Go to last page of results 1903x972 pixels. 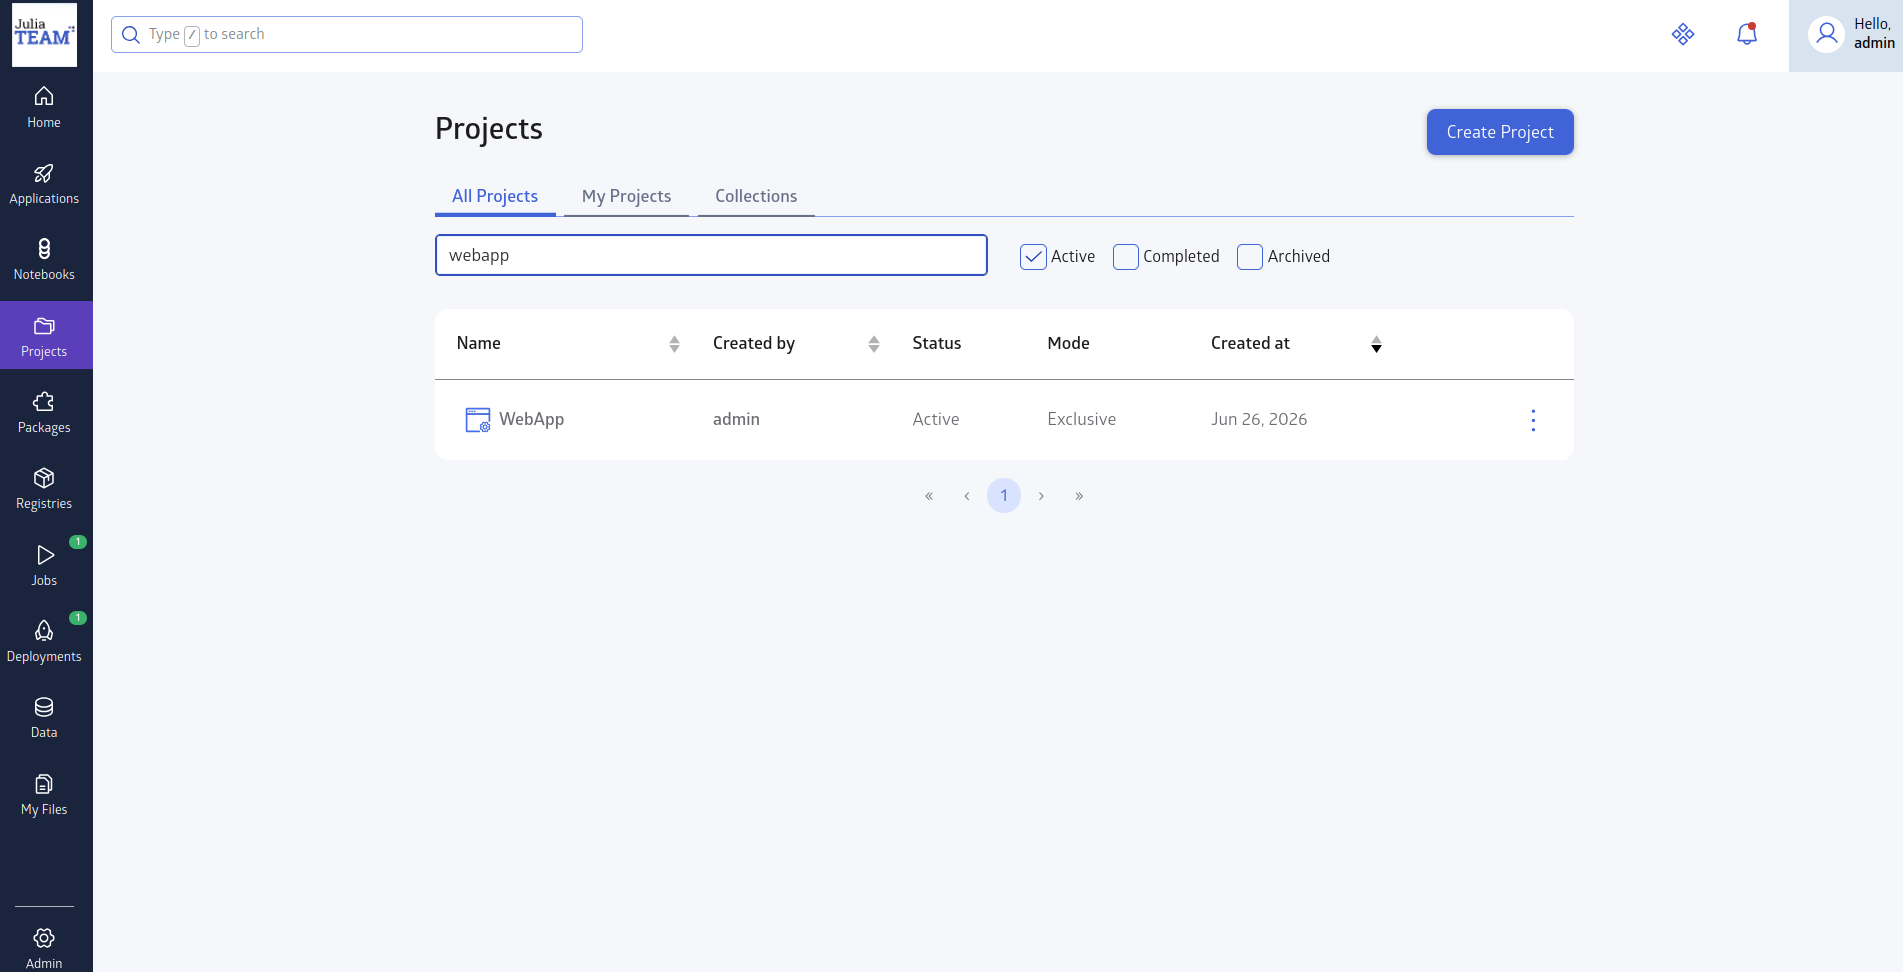coord(1079,496)
